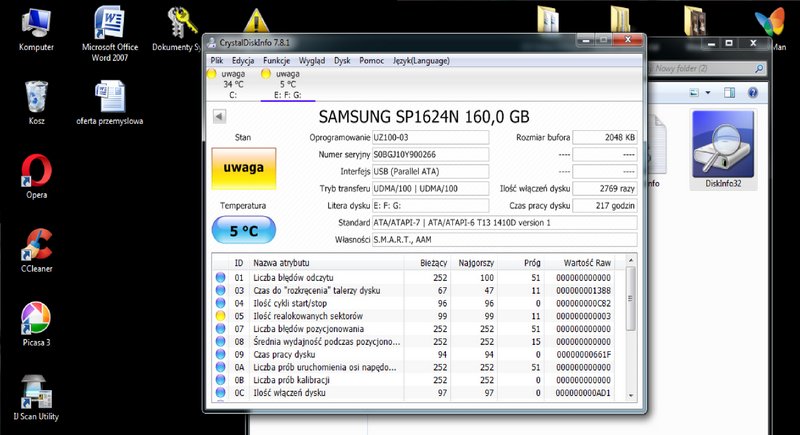Click the butterfly icon at top right desktop
Image resolution: width=800 pixels, height=435 pixels.
[x=769, y=21]
